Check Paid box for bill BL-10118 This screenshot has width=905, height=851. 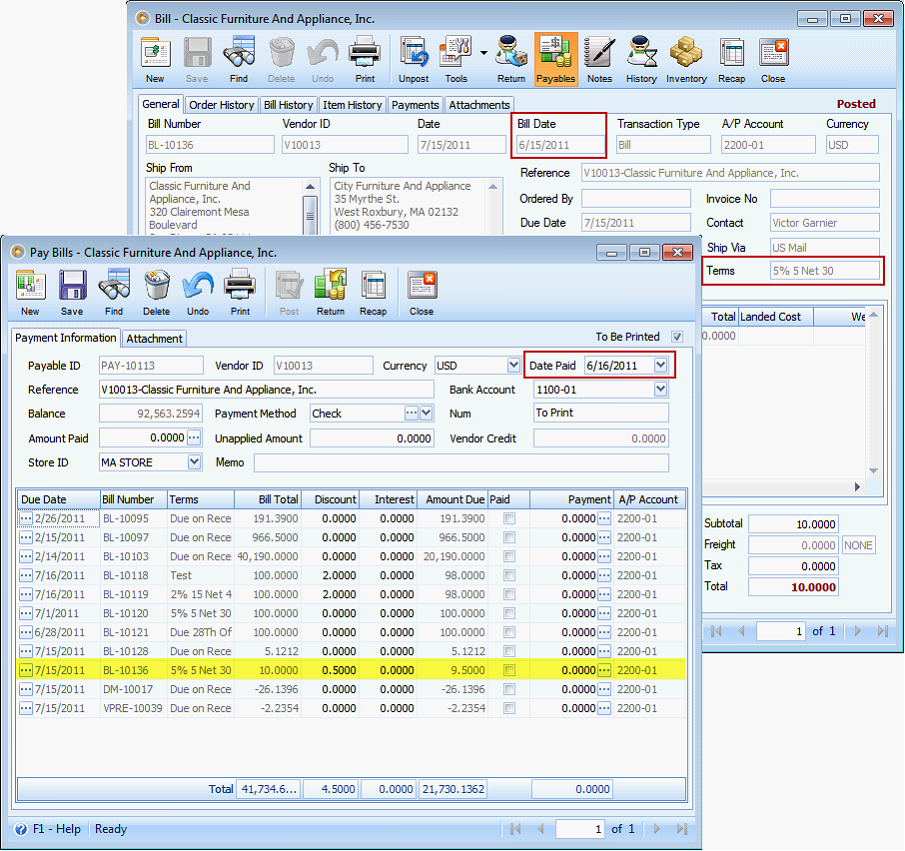pyautogui.click(x=509, y=576)
